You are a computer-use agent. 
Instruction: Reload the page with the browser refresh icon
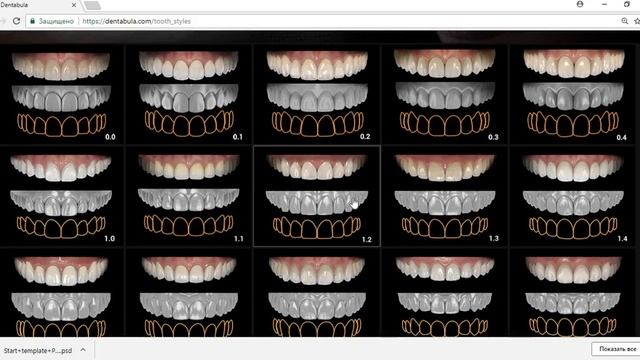(x=16, y=21)
